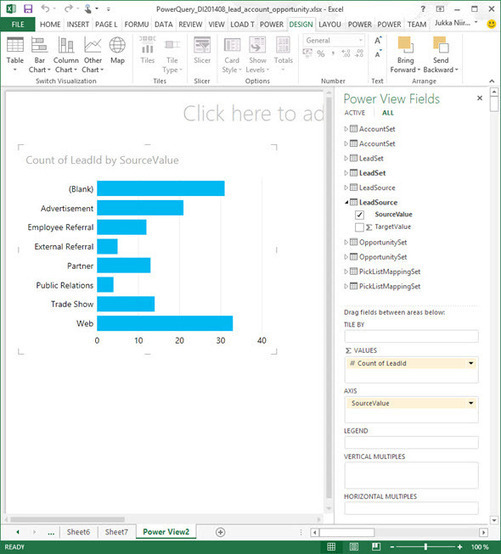Collapse the ribbon with the arrow
Screen dimensions: 501x554
click(x=491, y=81)
